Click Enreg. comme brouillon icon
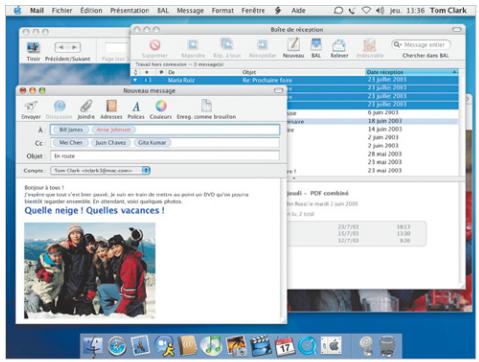The image size is (479, 362). click(206, 106)
